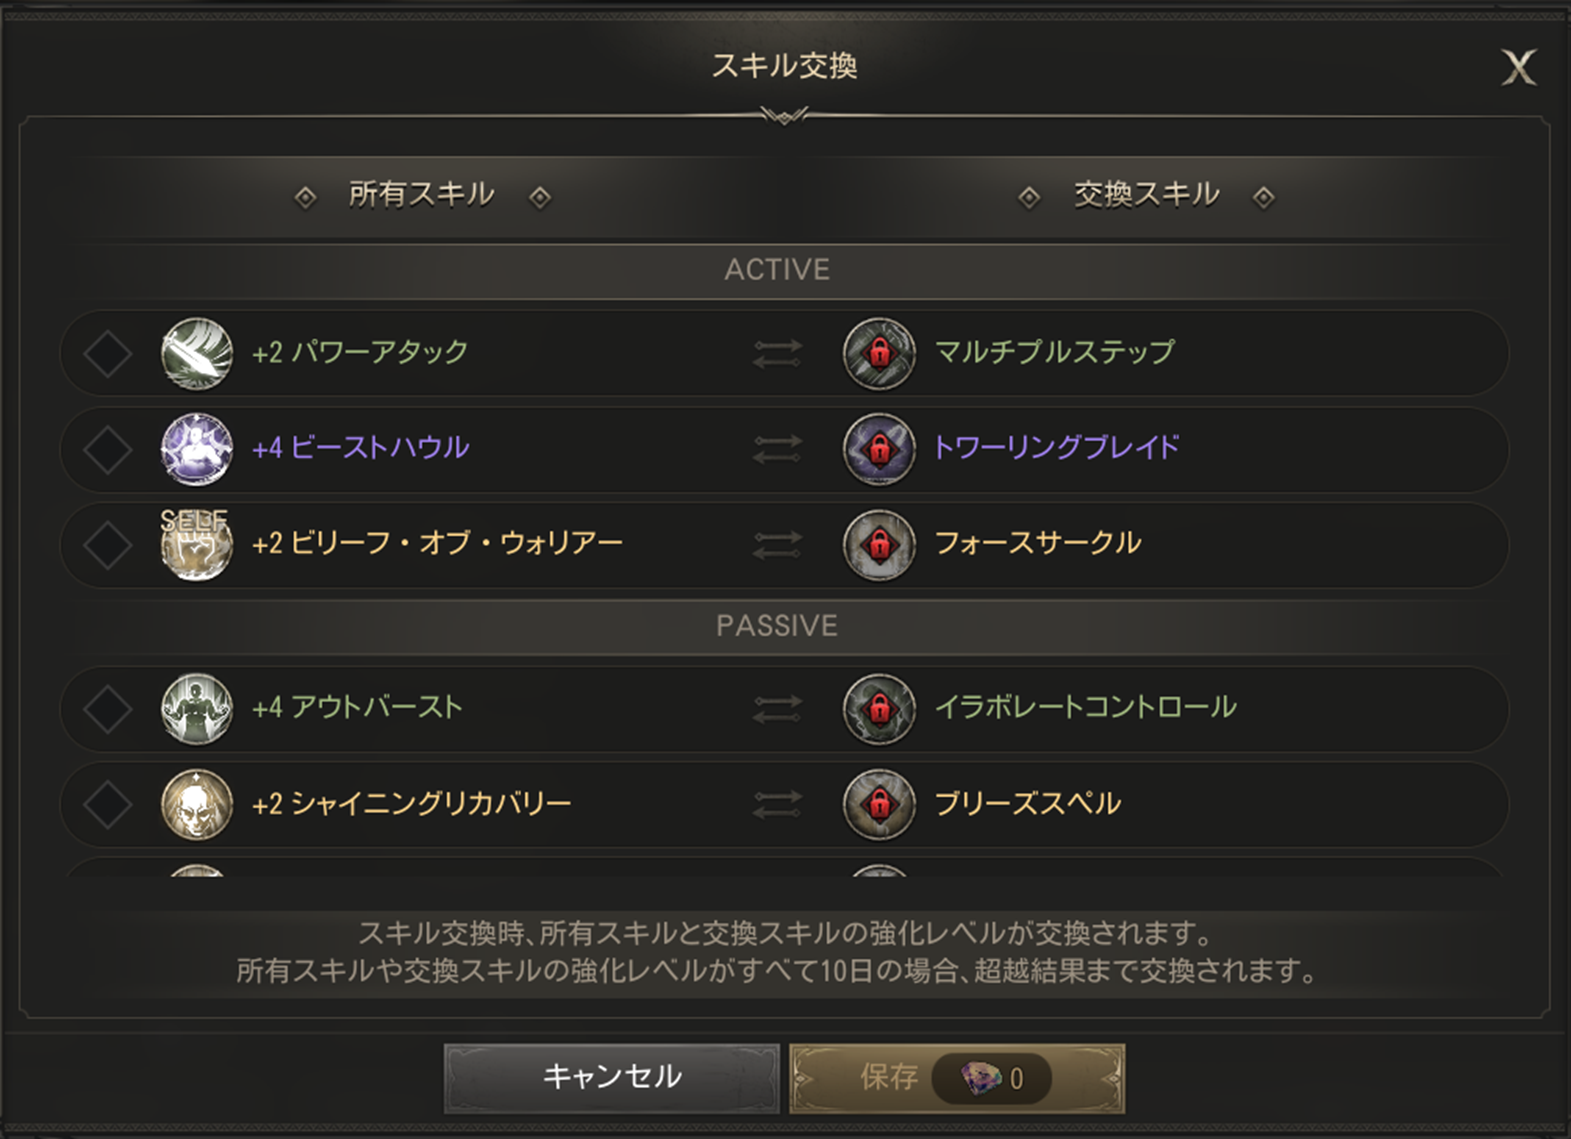Tick the diamond checkbox for パワーアタック
1571x1139 pixels.
[x=108, y=353]
